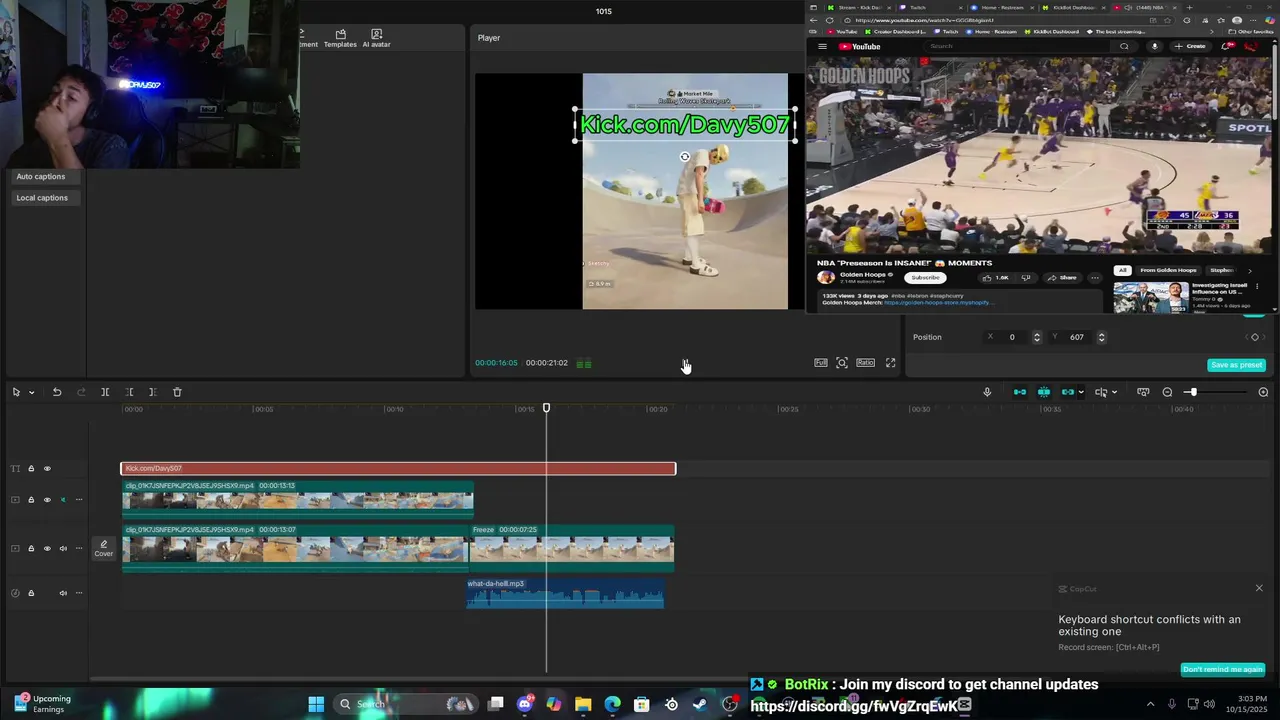Image resolution: width=1280 pixels, height=720 pixels.
Task: Click the YouTube Create button
Action: 1190,46
